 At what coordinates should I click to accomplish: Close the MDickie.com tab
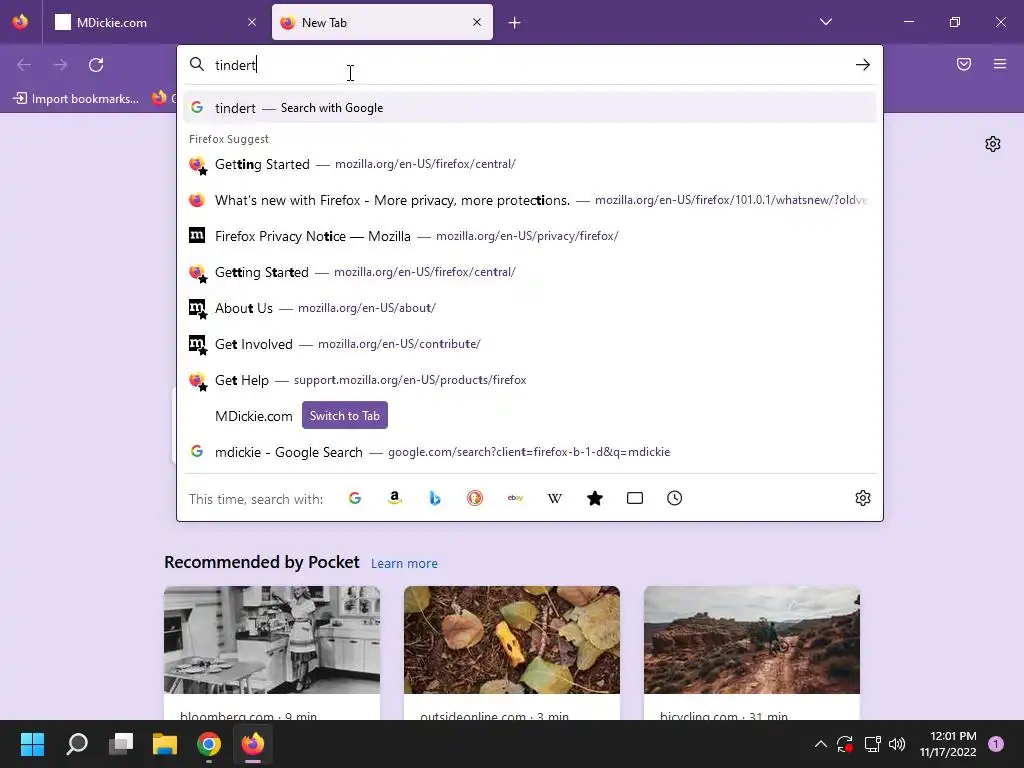click(252, 22)
